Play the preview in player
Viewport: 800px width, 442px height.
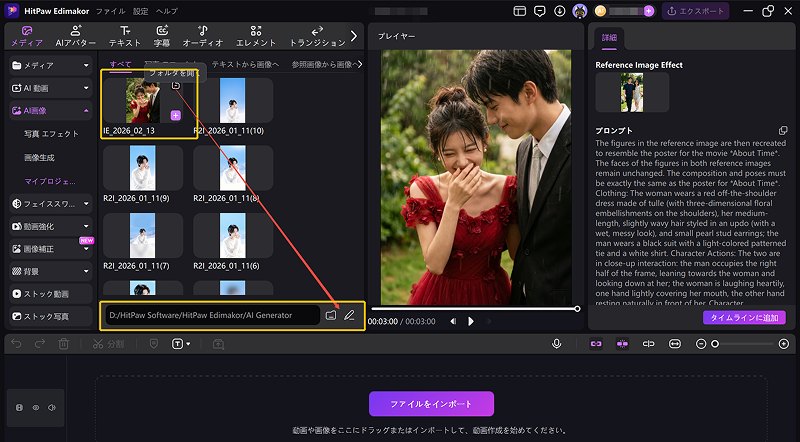click(x=471, y=321)
